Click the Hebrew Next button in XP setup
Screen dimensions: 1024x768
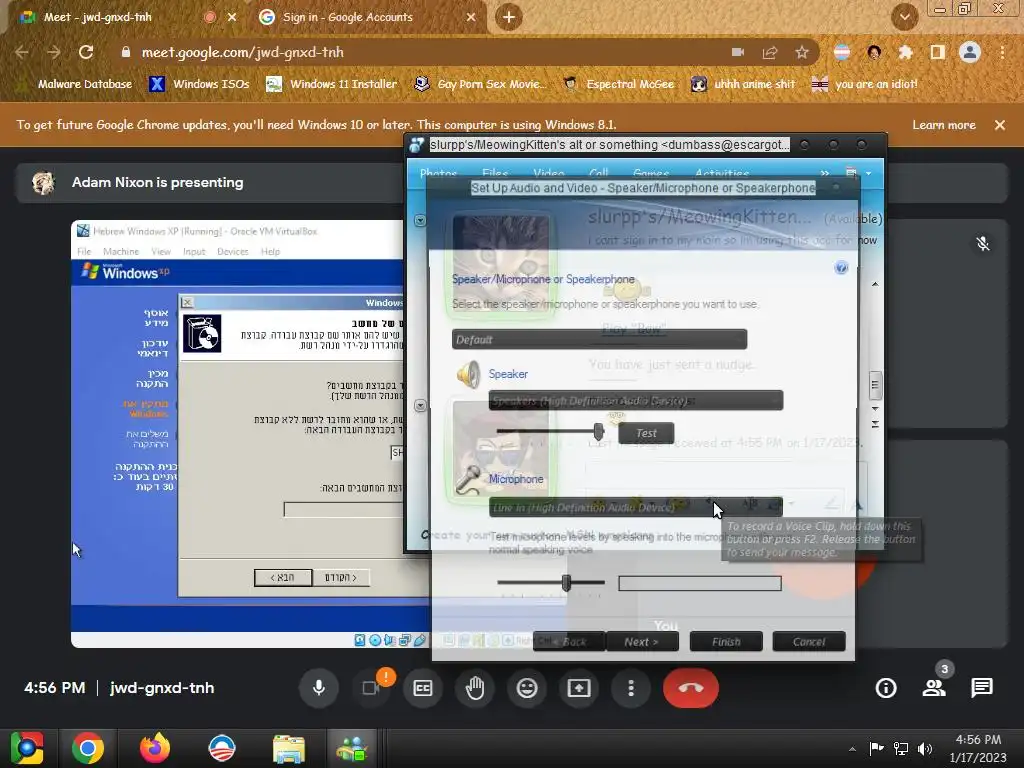pos(283,577)
